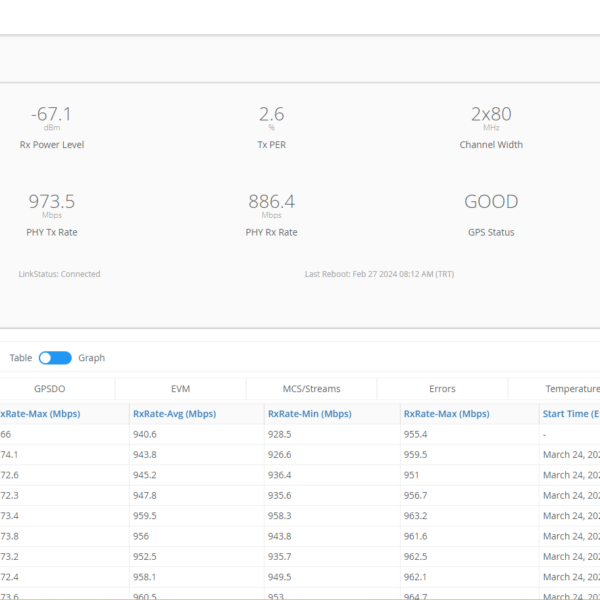Viewport: 600px width, 600px height.
Task: Click the Graph label beside the switch
Action: (x=91, y=358)
